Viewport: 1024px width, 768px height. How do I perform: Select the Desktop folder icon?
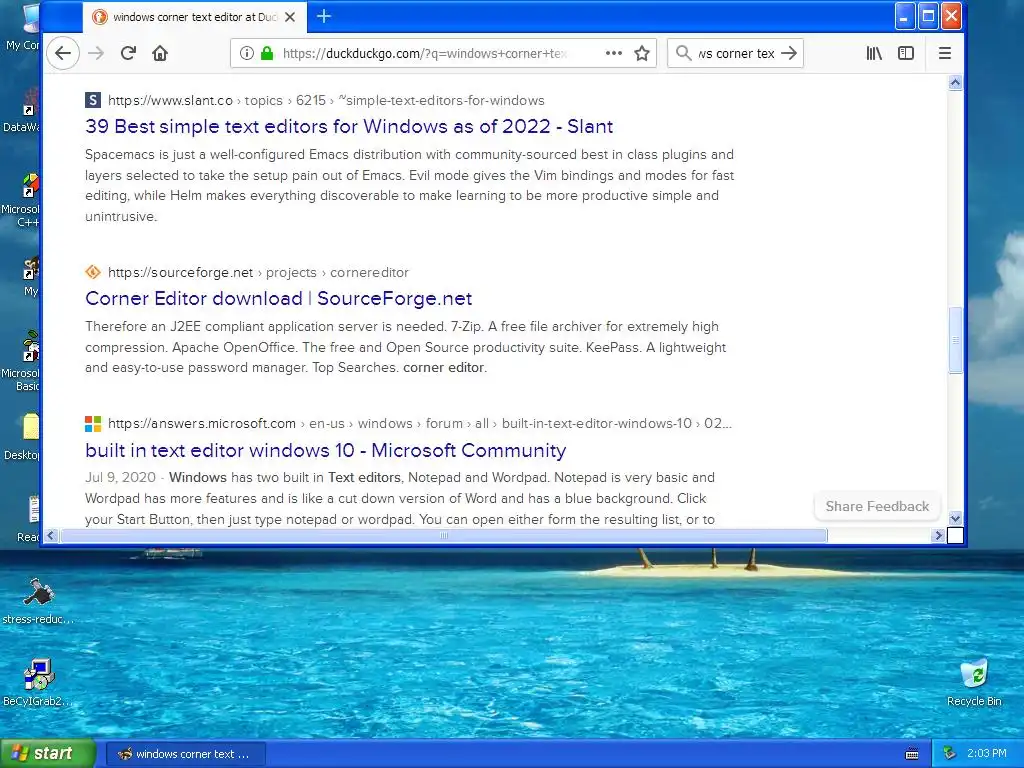click(x=22, y=436)
